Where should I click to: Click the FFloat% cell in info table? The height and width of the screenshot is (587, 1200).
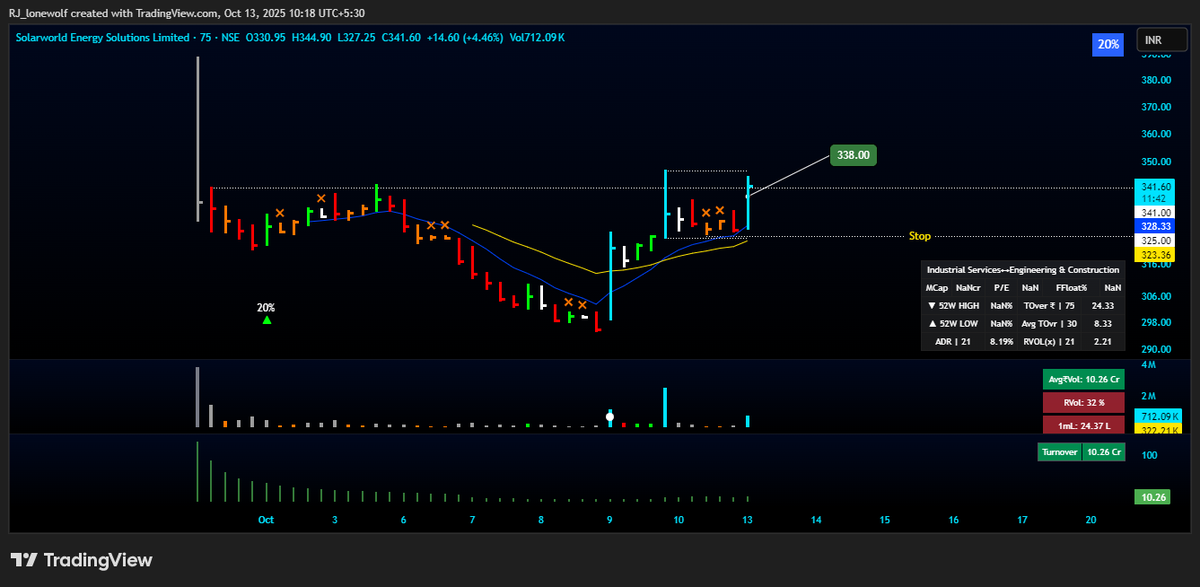[x=1071, y=287]
